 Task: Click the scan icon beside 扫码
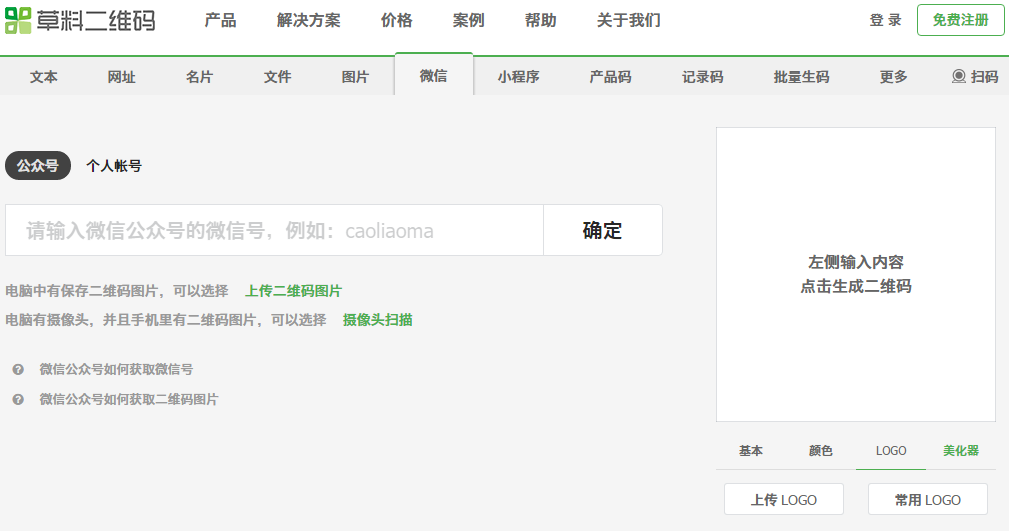[x=959, y=77]
